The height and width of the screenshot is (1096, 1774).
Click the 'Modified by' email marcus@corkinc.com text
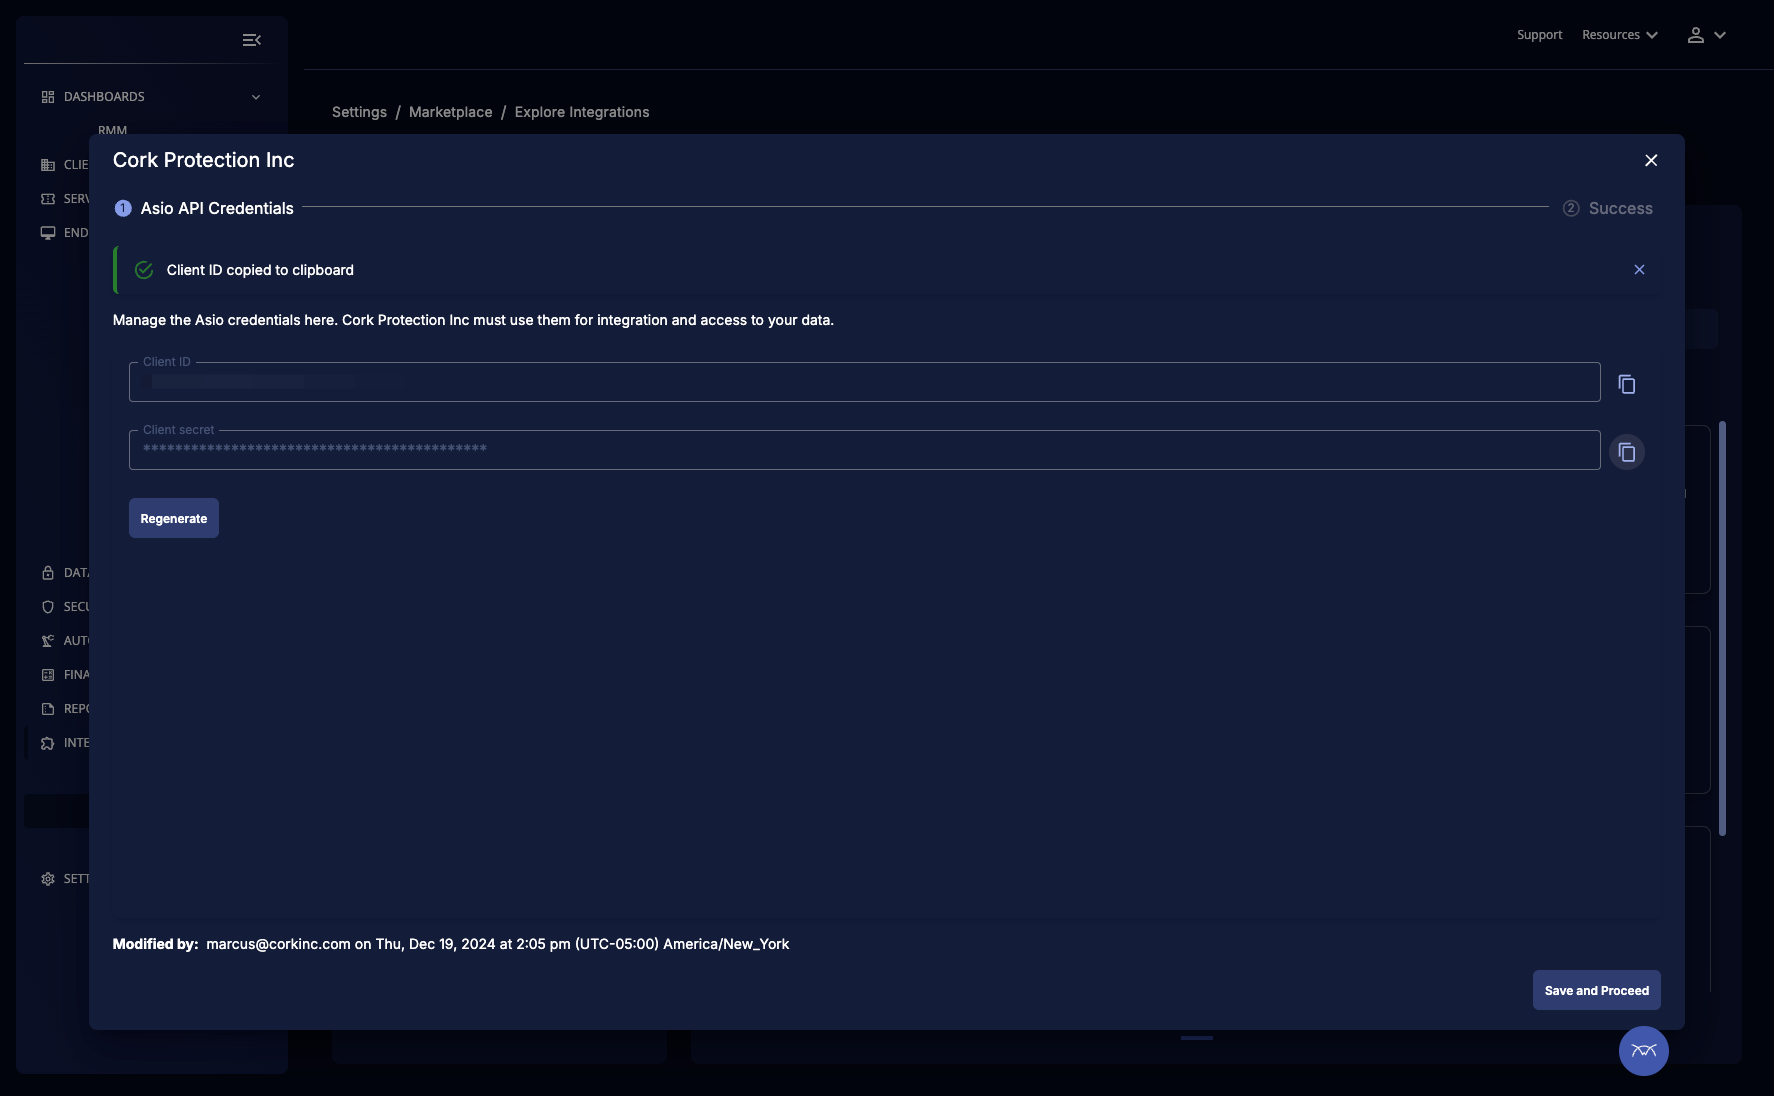(x=278, y=944)
